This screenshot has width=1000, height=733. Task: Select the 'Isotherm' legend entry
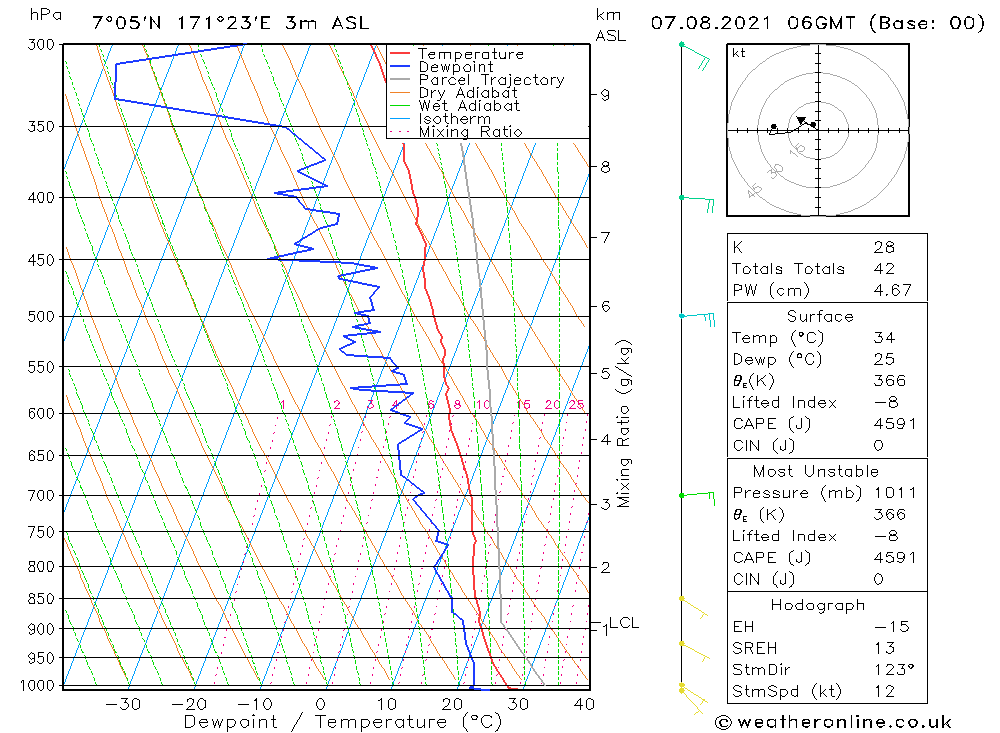[x=455, y=119]
